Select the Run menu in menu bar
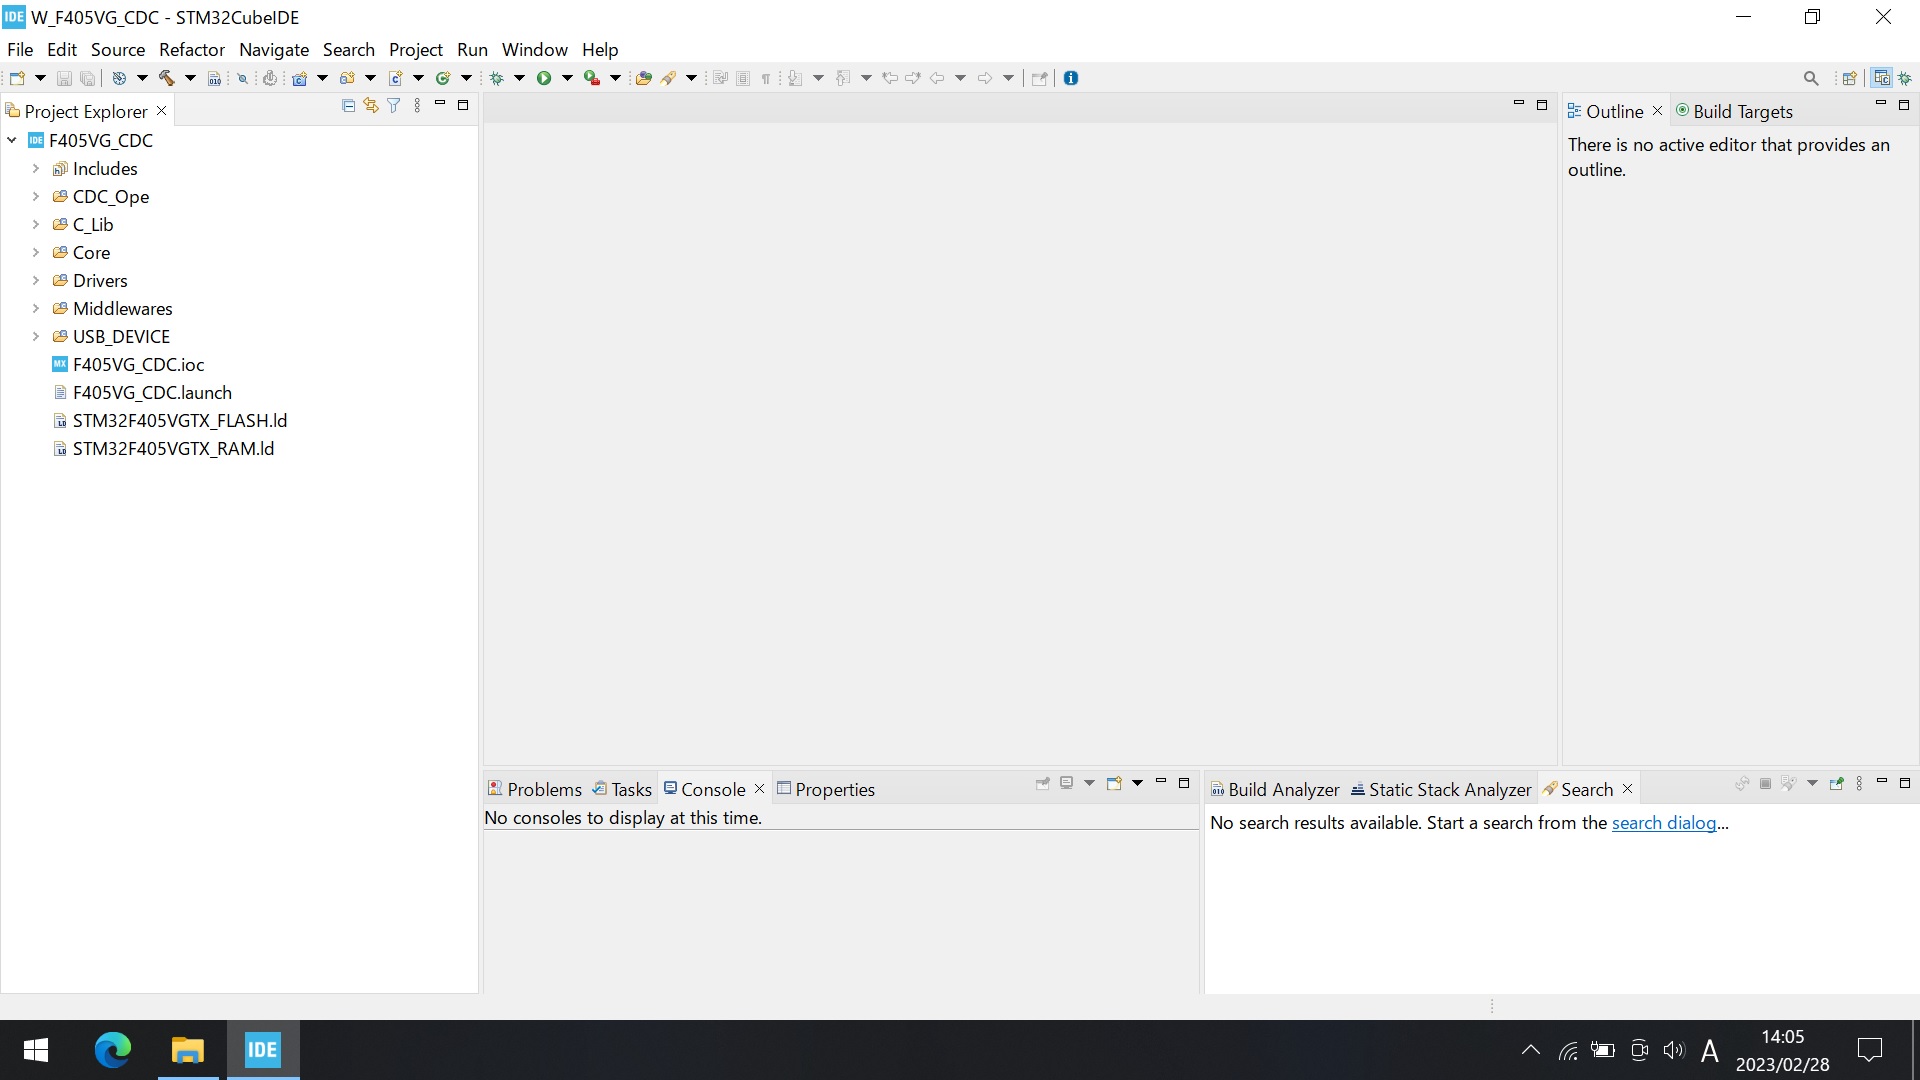The width and height of the screenshot is (1920, 1080). tap(471, 49)
